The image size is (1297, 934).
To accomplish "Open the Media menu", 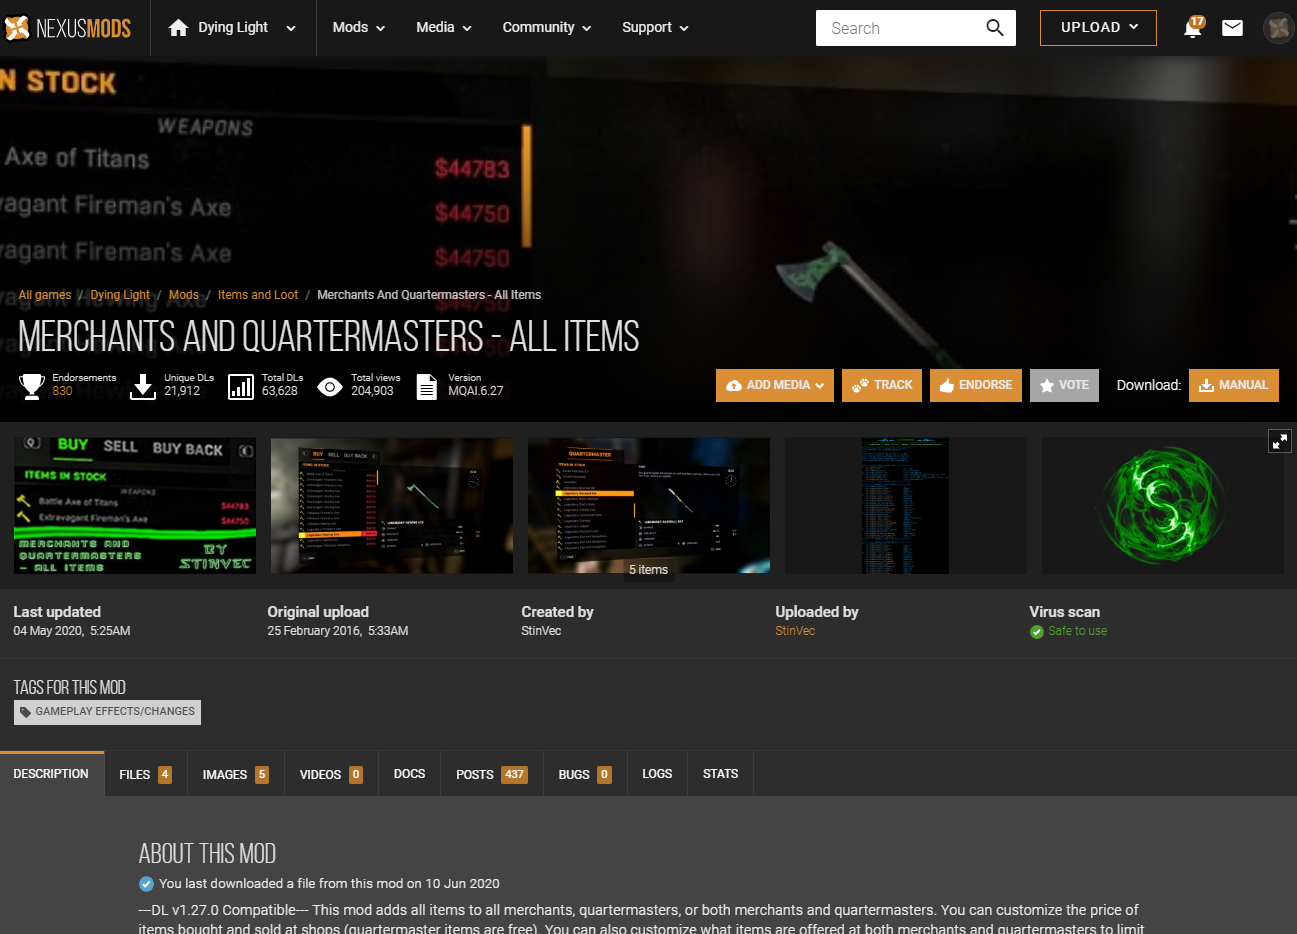I will [444, 28].
